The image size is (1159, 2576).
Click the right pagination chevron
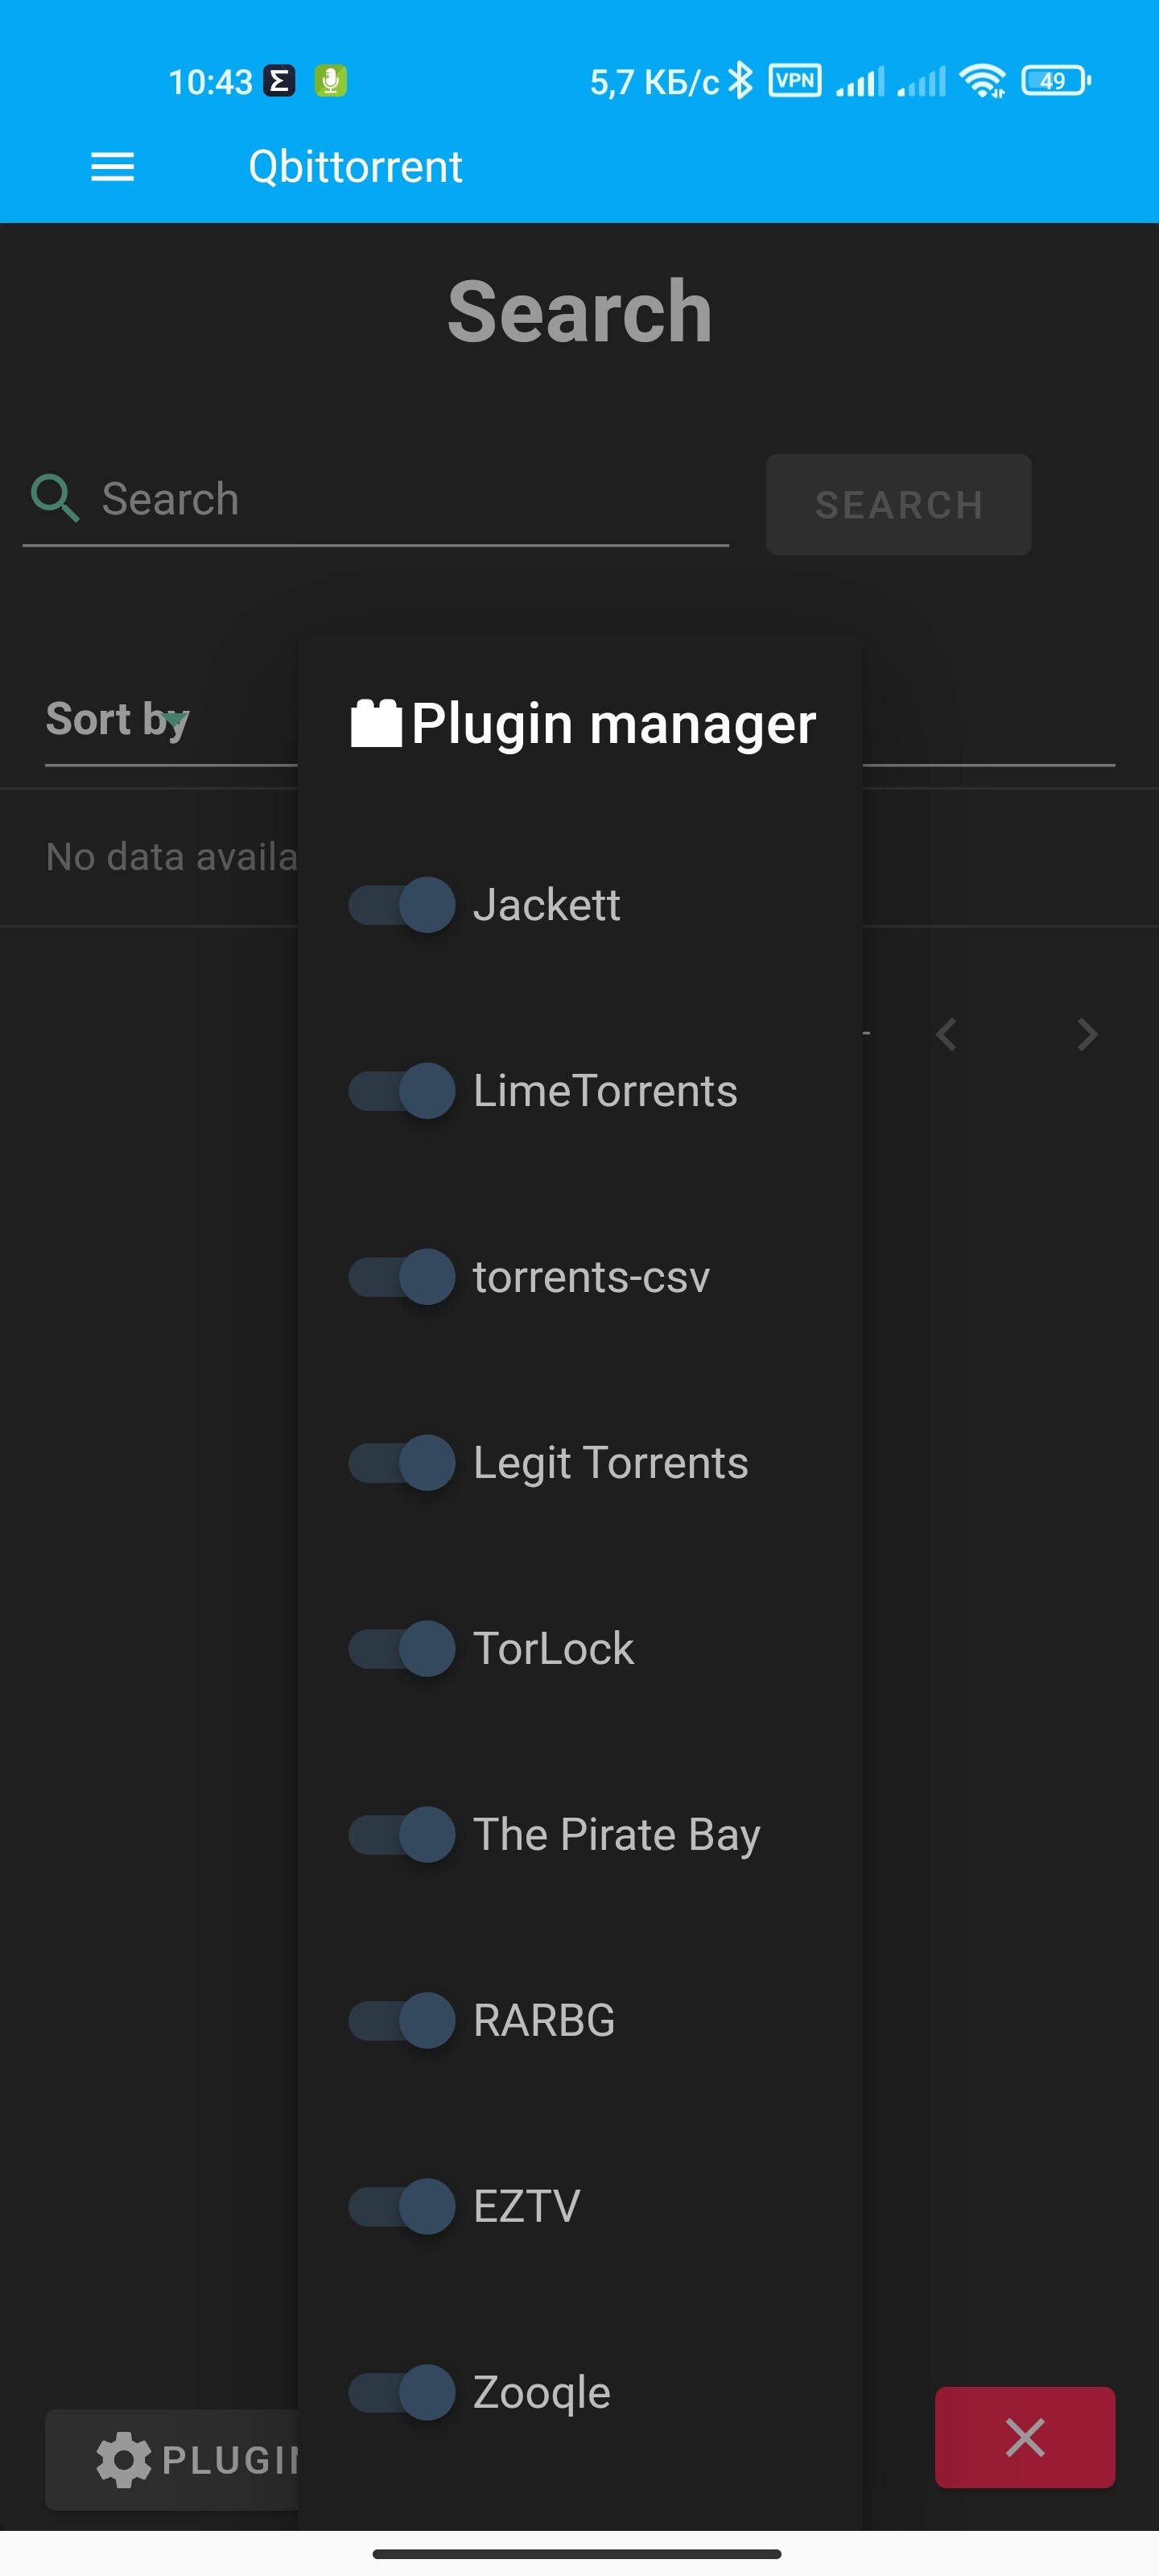click(1087, 1035)
